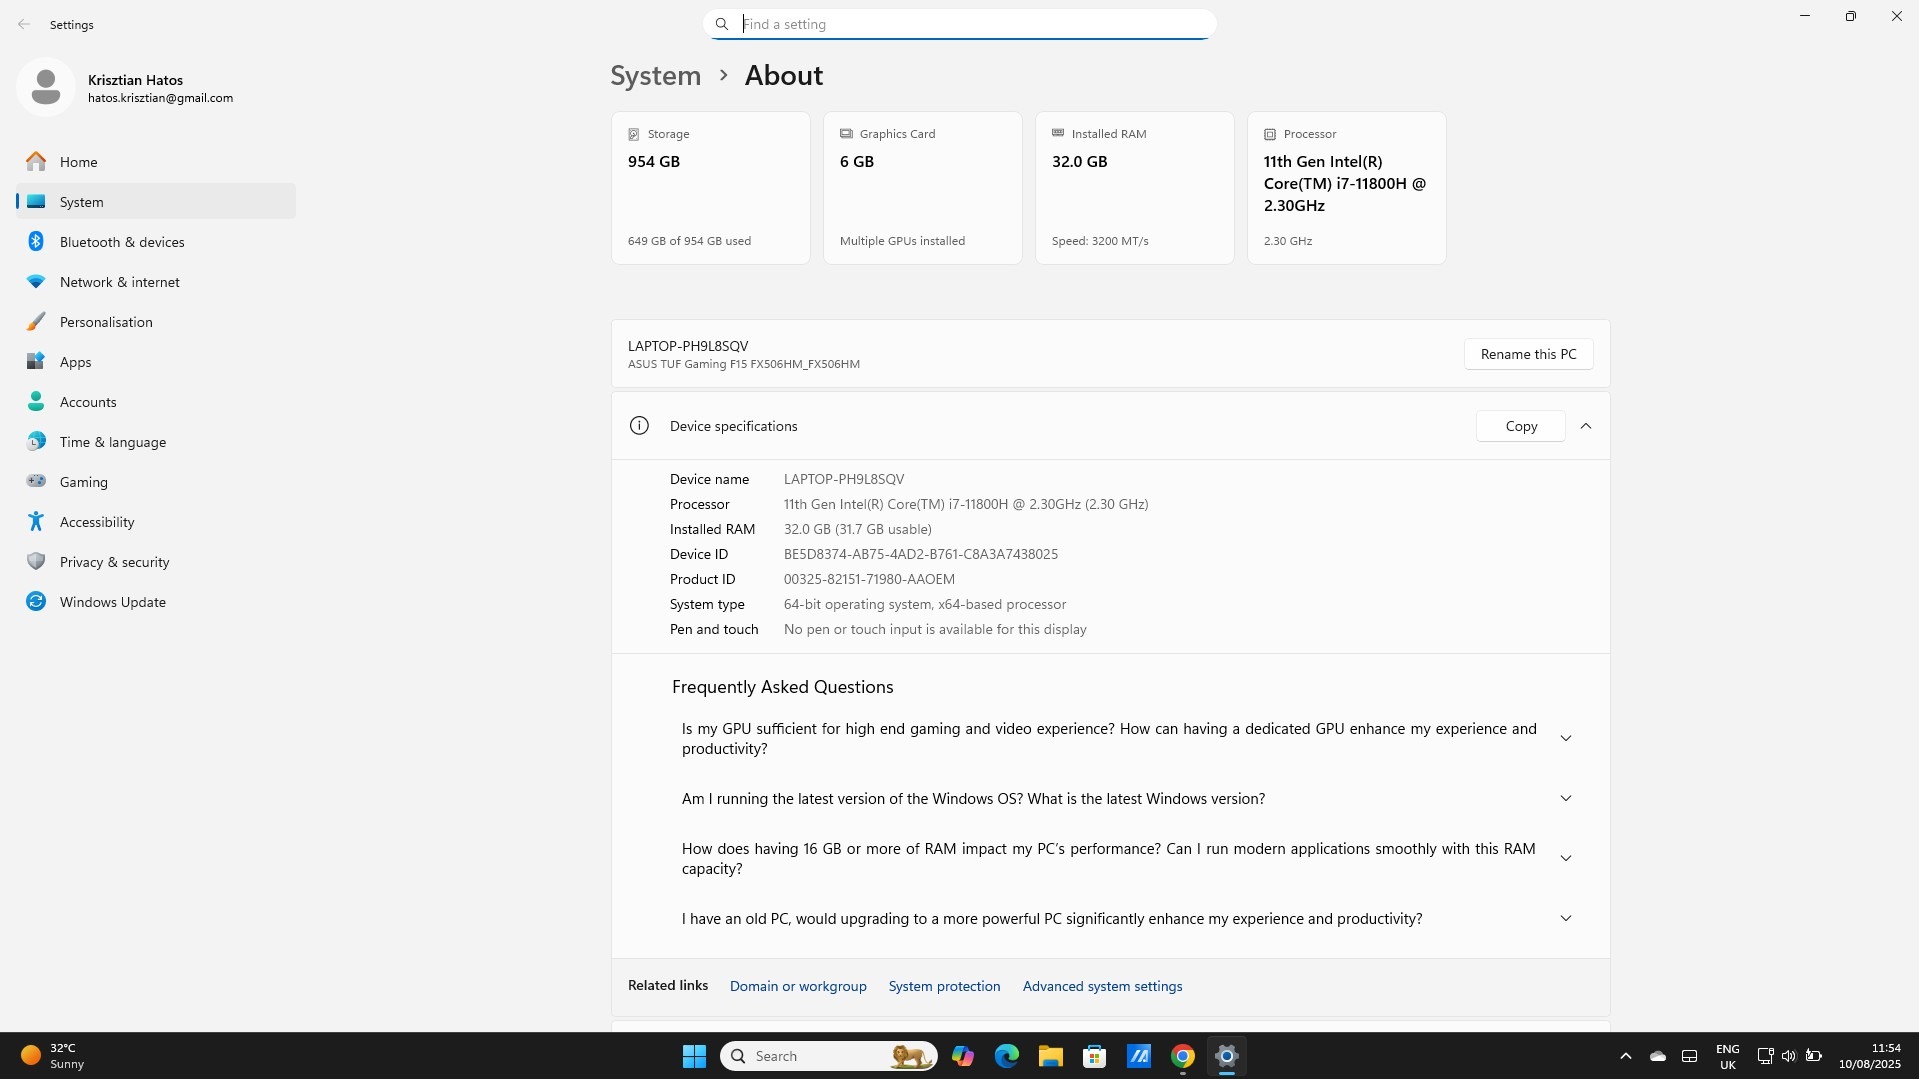Open File Explorer from the taskbar
Viewport: 1919px width, 1079px height.
point(1050,1056)
